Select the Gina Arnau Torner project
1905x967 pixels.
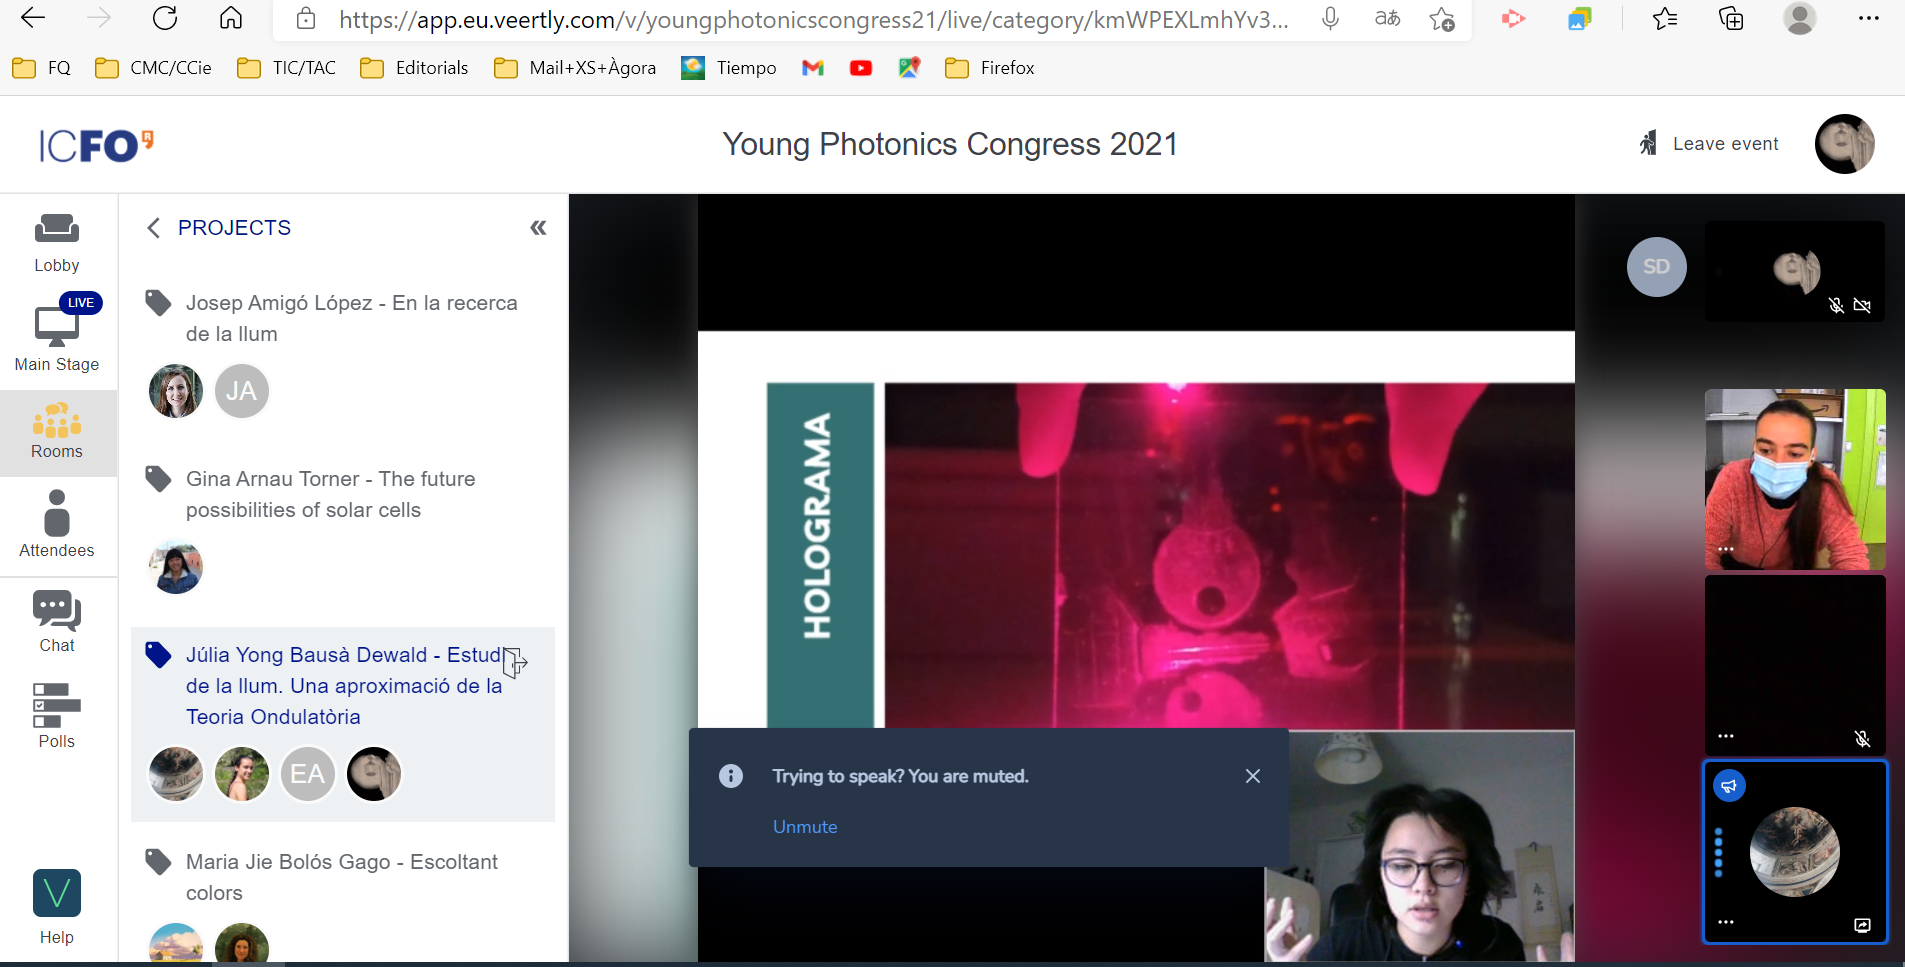330,494
